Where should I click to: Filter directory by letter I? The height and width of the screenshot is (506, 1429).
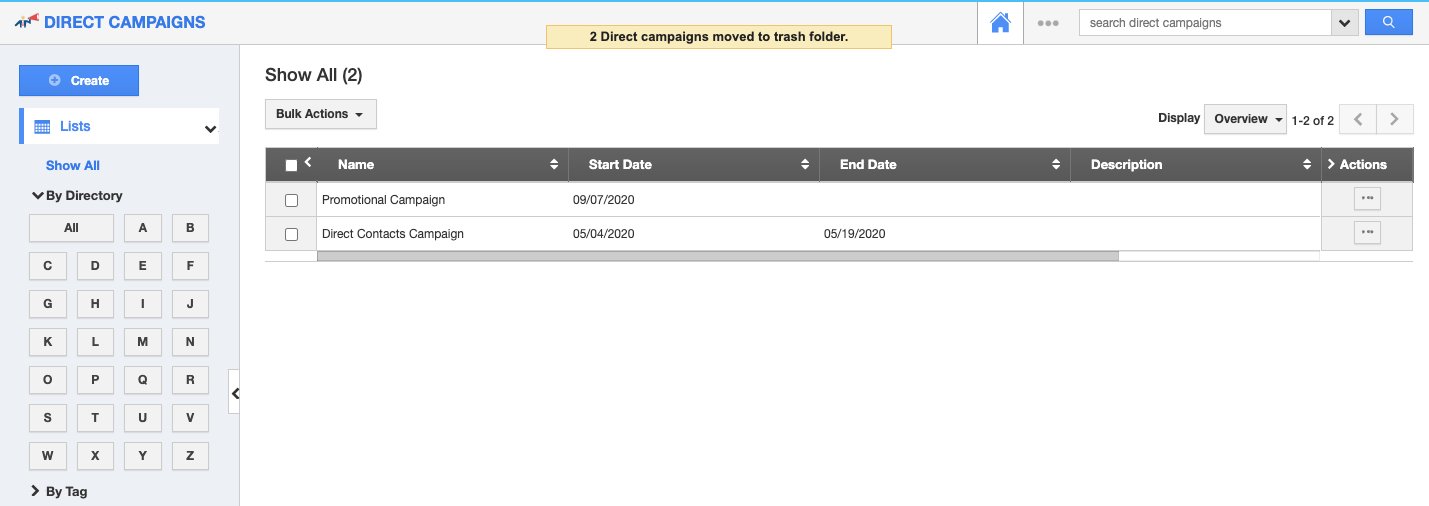point(143,304)
